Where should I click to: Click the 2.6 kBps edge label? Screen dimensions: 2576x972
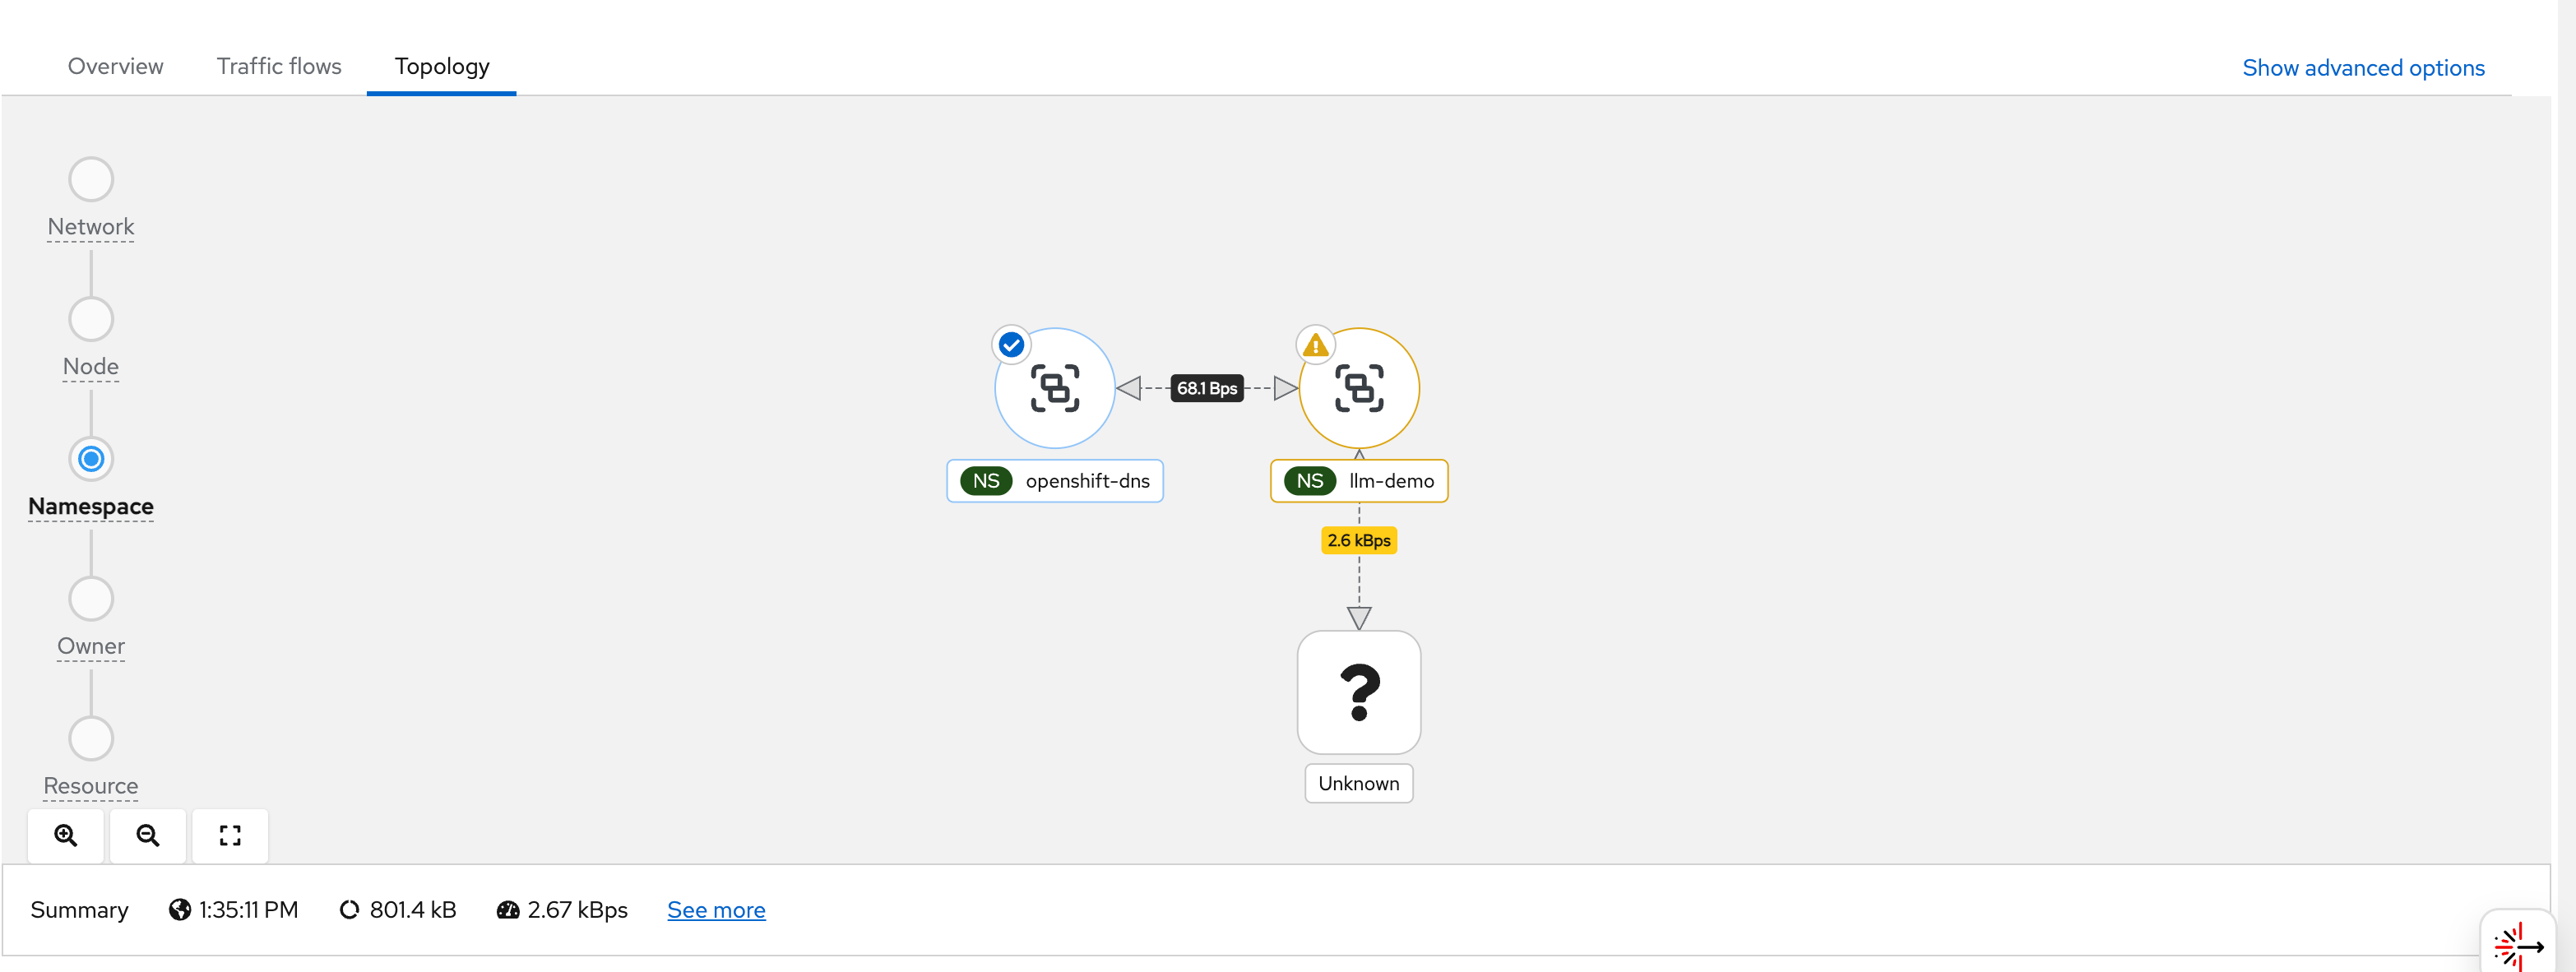coord(1358,540)
